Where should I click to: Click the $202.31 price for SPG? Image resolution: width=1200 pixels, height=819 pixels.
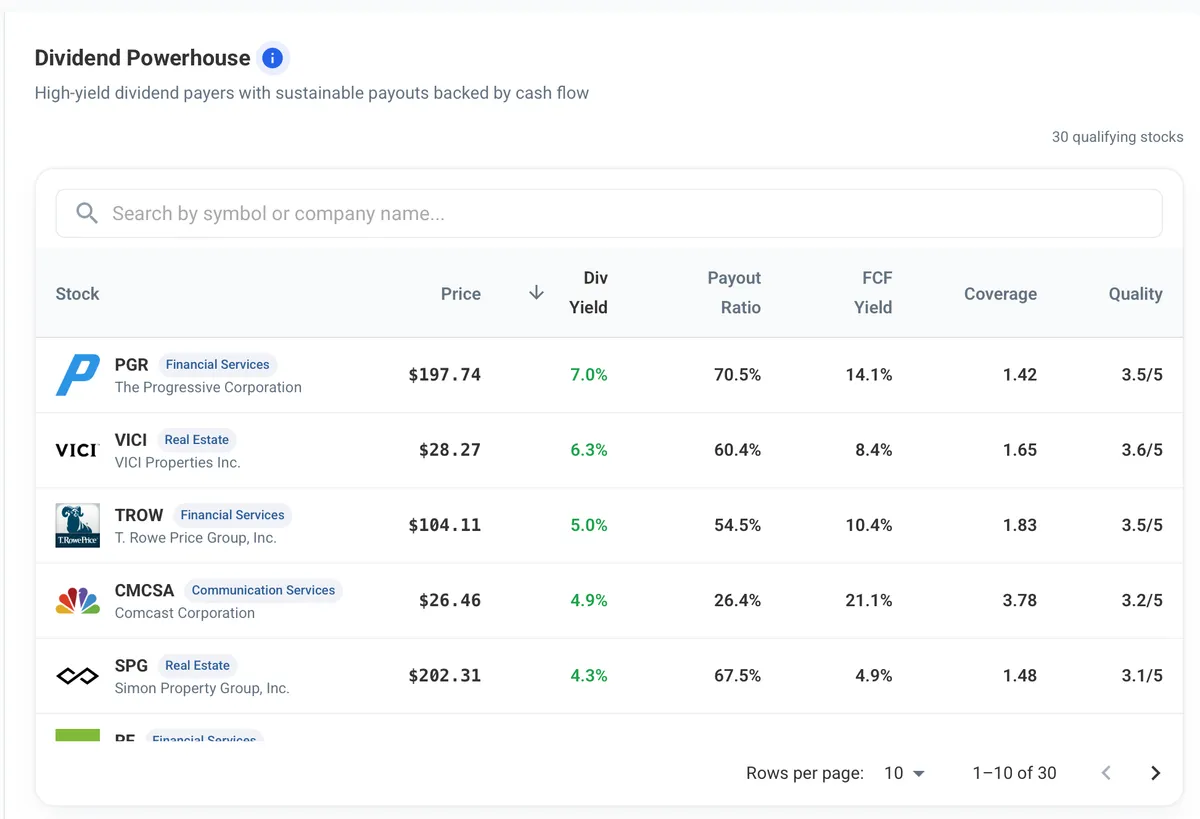click(445, 676)
